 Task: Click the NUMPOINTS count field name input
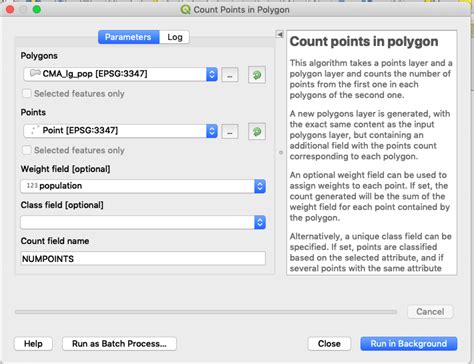click(143, 259)
